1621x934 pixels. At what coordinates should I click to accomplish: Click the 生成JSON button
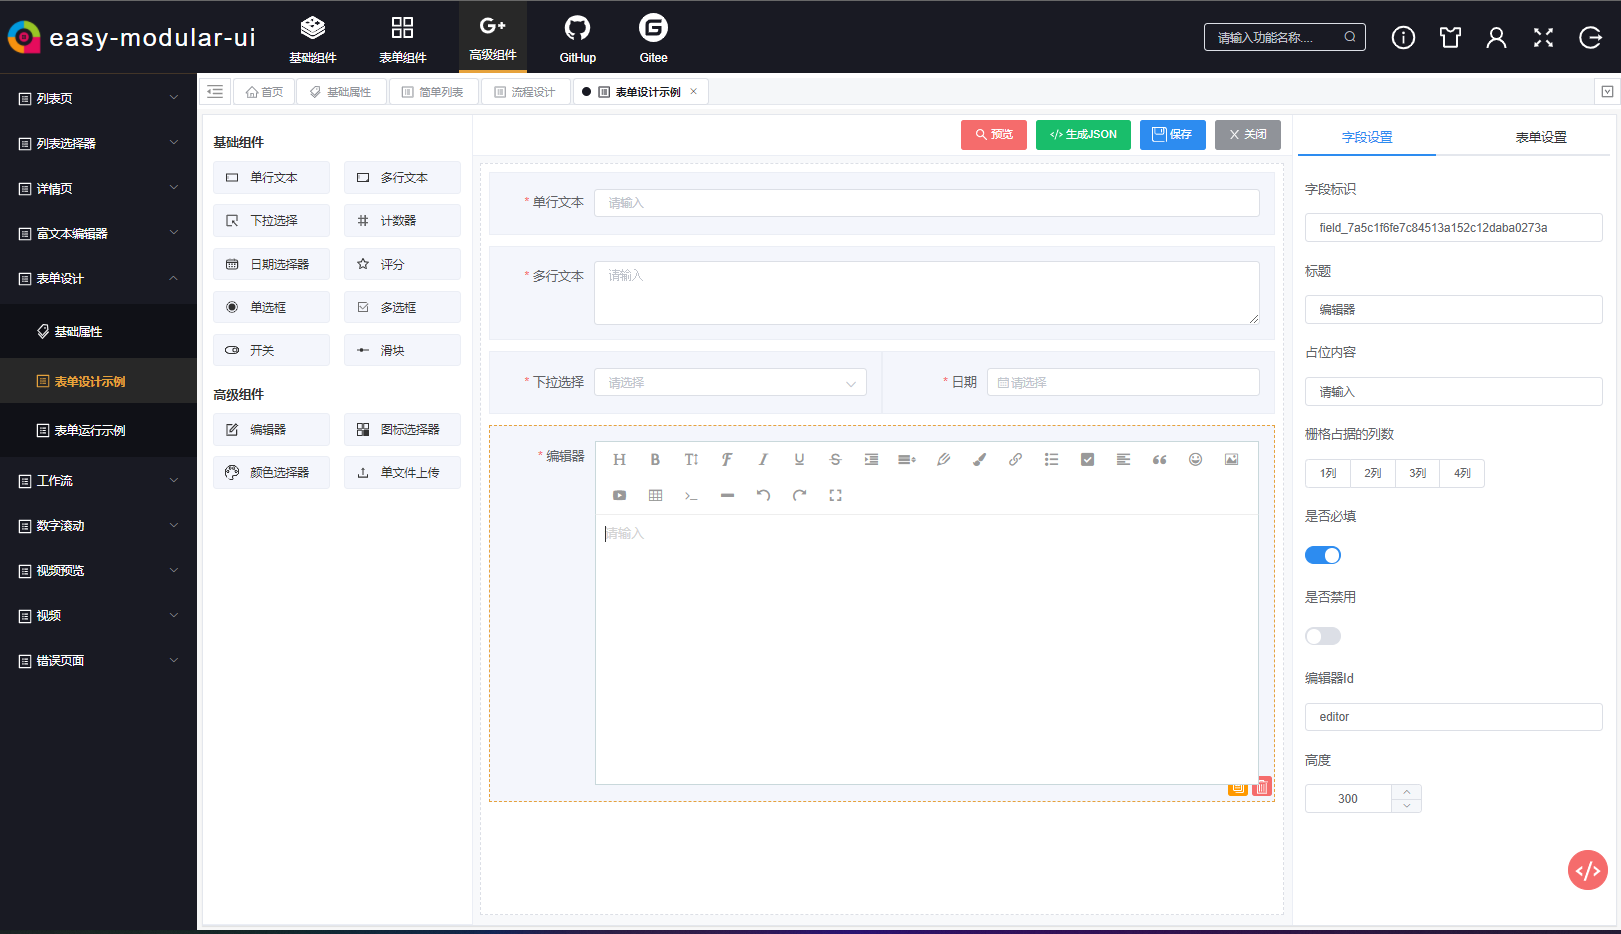point(1083,134)
